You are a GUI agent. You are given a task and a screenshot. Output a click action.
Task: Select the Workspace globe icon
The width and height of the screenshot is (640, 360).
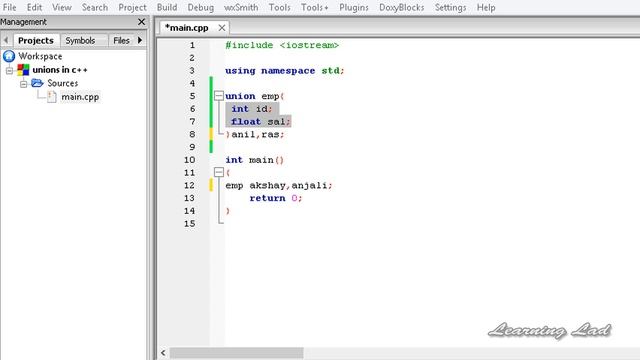(x=9, y=56)
